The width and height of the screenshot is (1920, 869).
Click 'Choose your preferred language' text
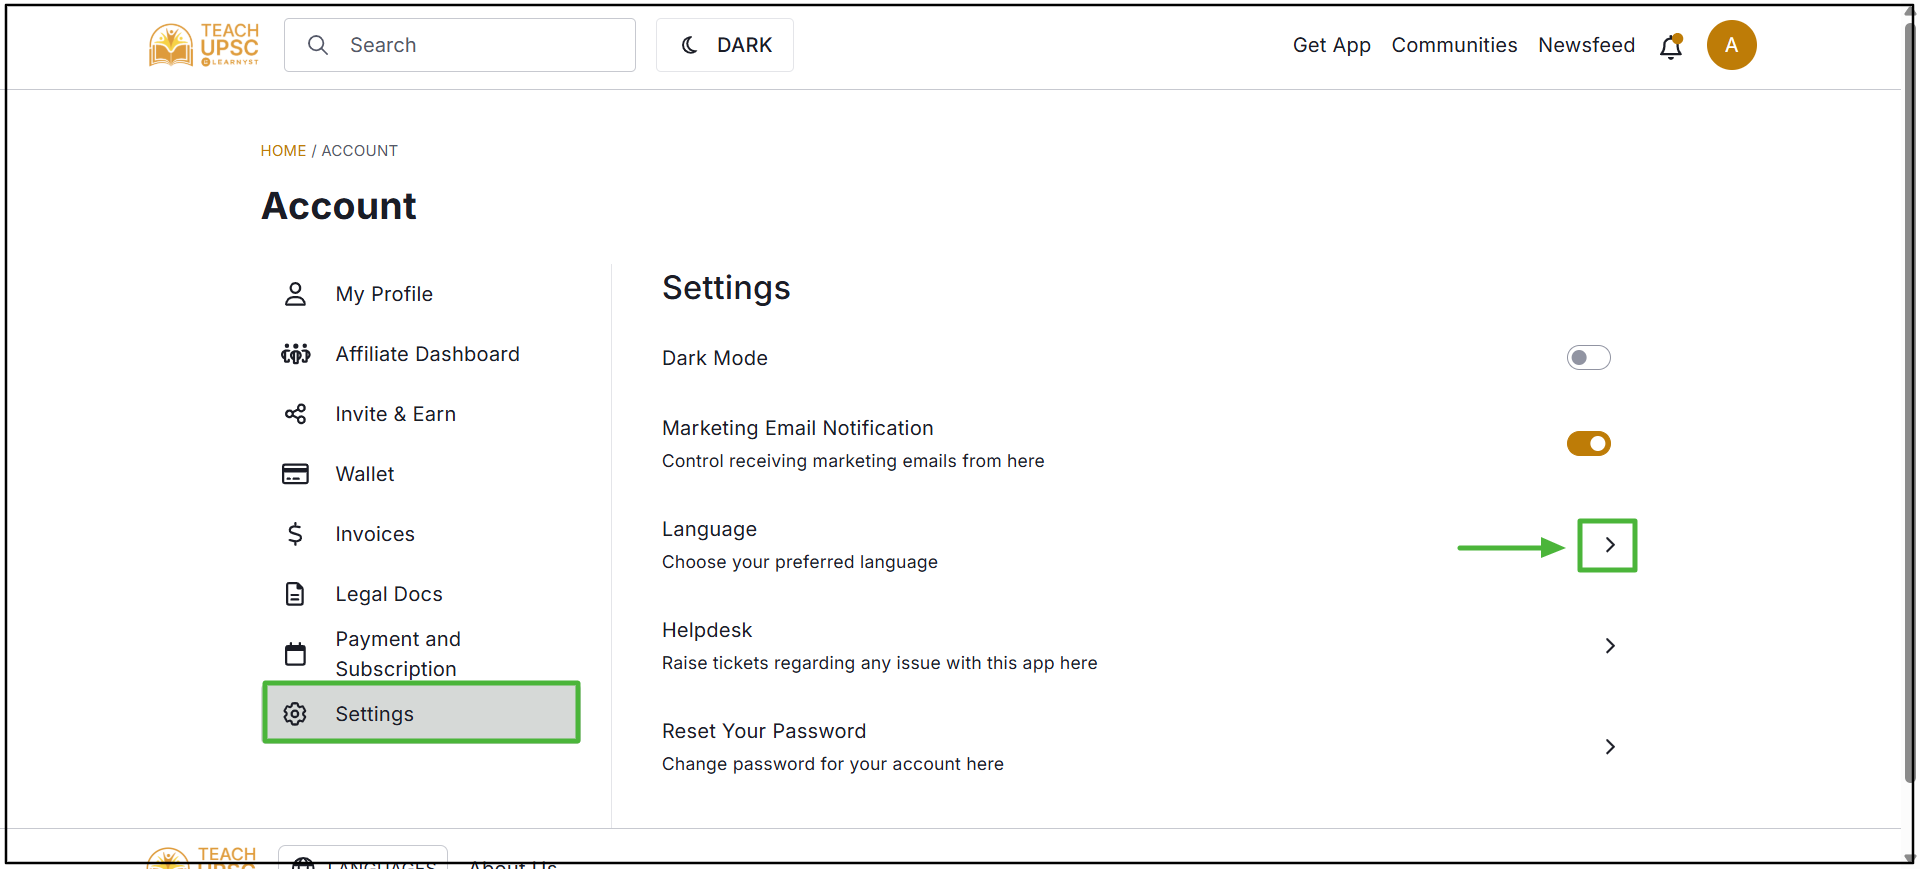(x=800, y=562)
